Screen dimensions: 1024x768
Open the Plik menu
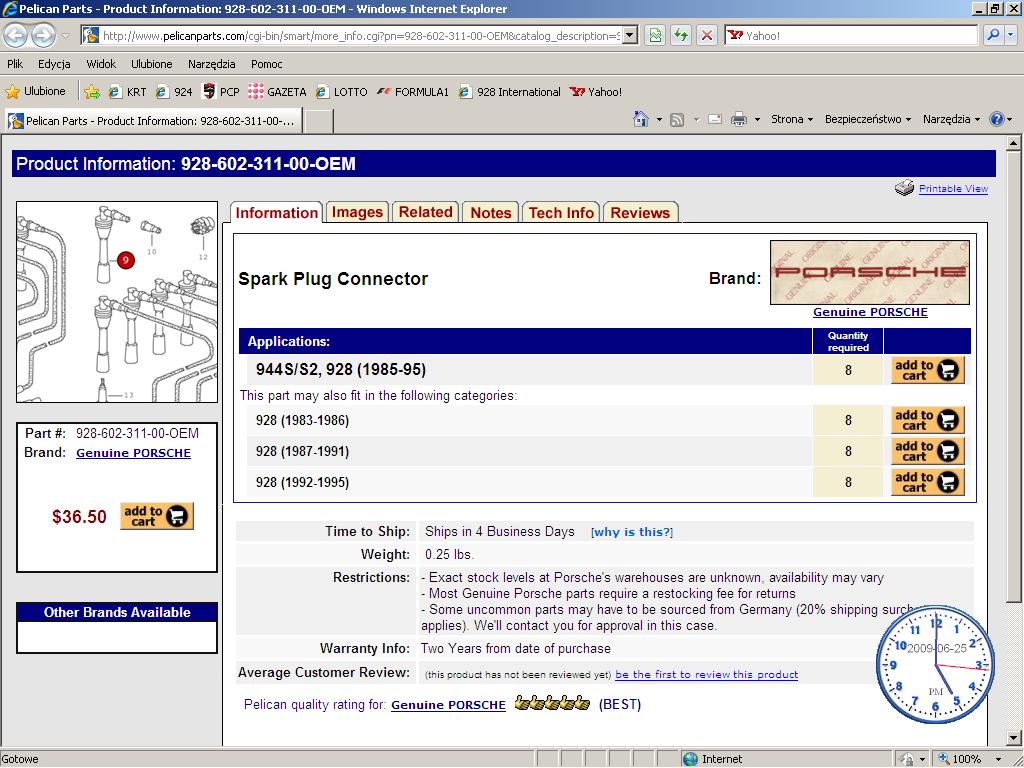pyautogui.click(x=15, y=64)
